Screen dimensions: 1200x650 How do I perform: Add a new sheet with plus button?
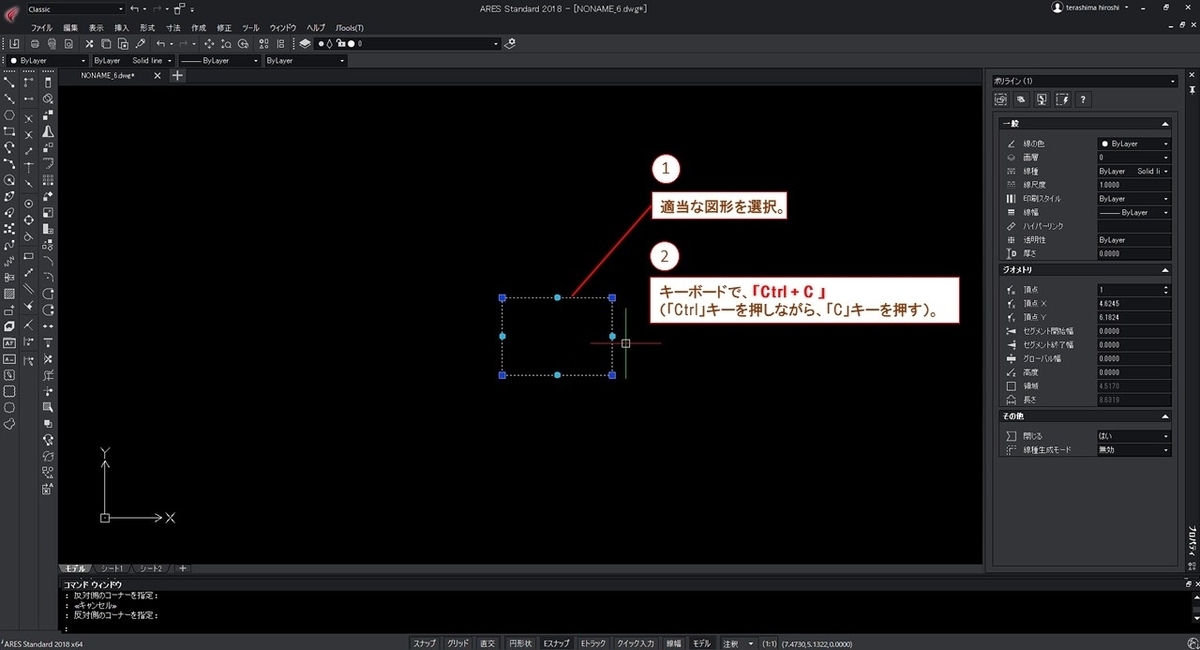182,568
